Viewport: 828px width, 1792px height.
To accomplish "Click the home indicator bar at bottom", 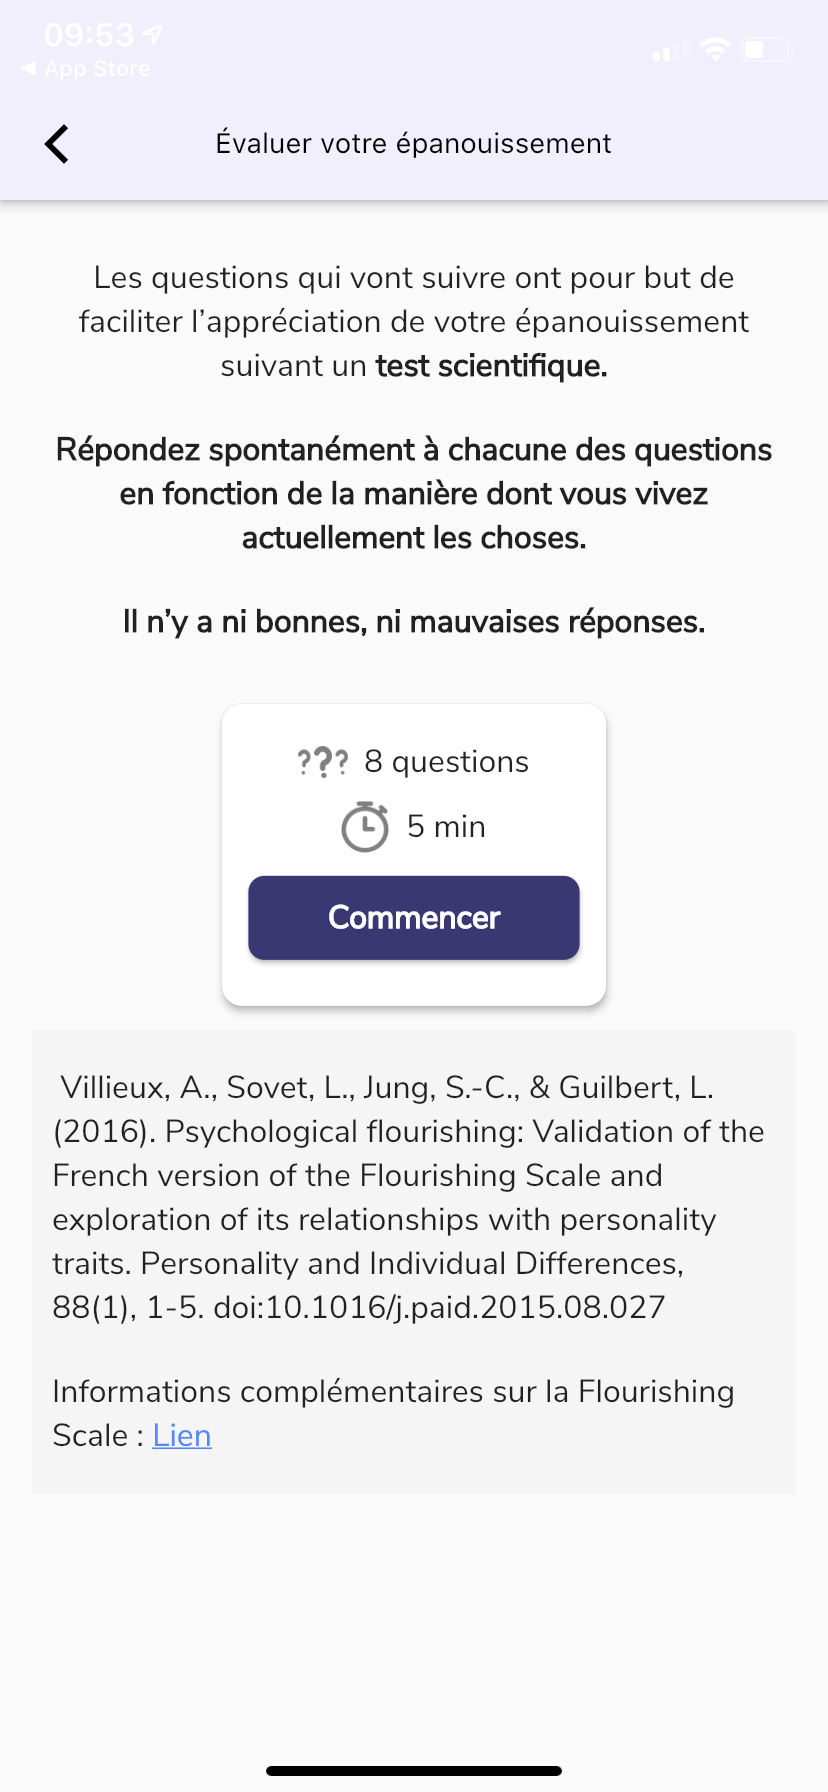I will coord(414,1771).
